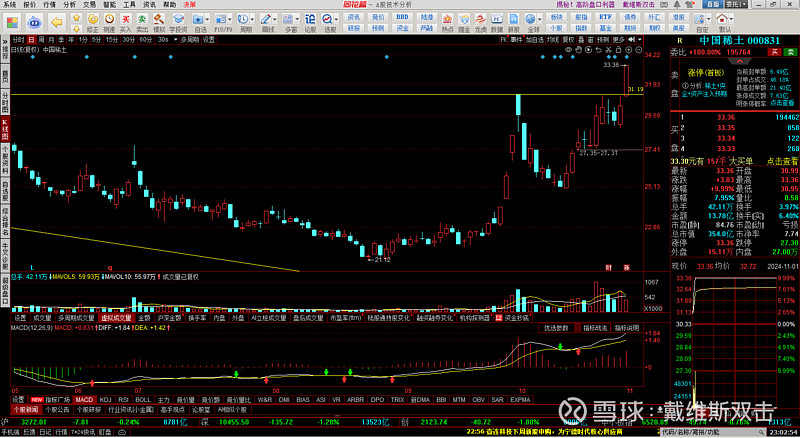Image resolution: width=800 pixels, height=438 pixels.
Task: Switch to 个股公告 tab
Action: pyautogui.click(x=57, y=409)
